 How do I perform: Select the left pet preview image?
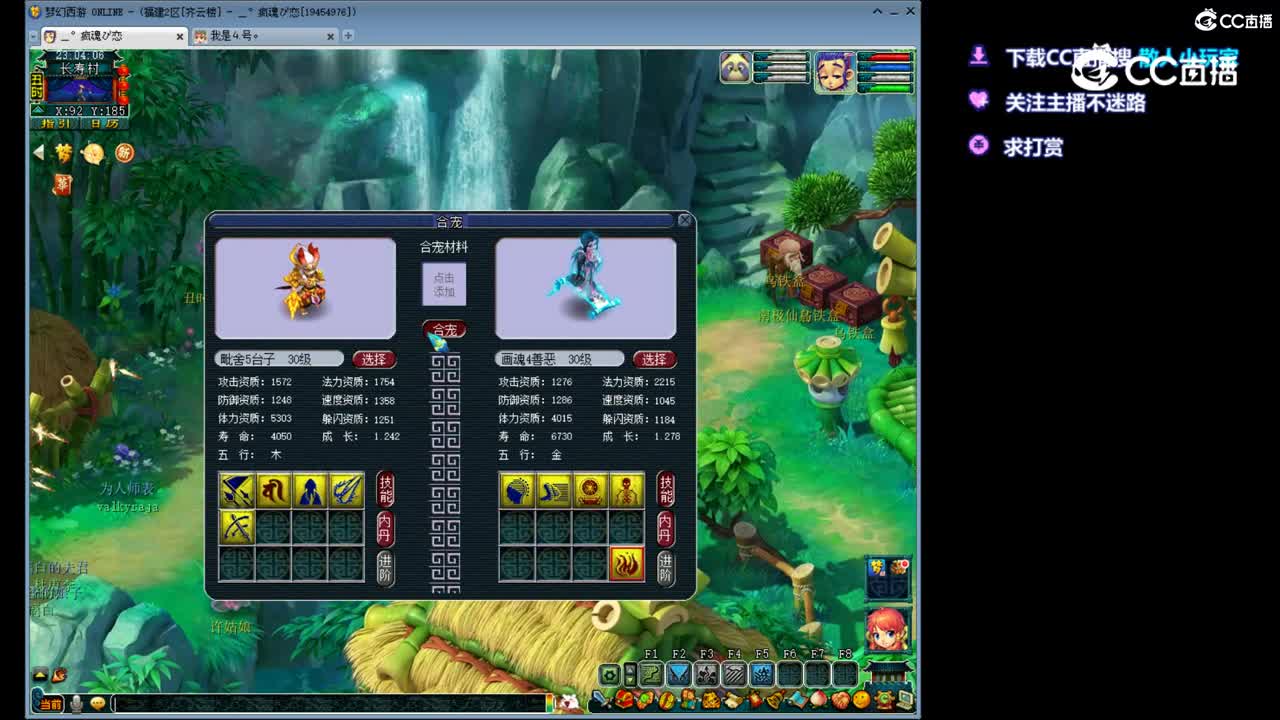coord(305,288)
